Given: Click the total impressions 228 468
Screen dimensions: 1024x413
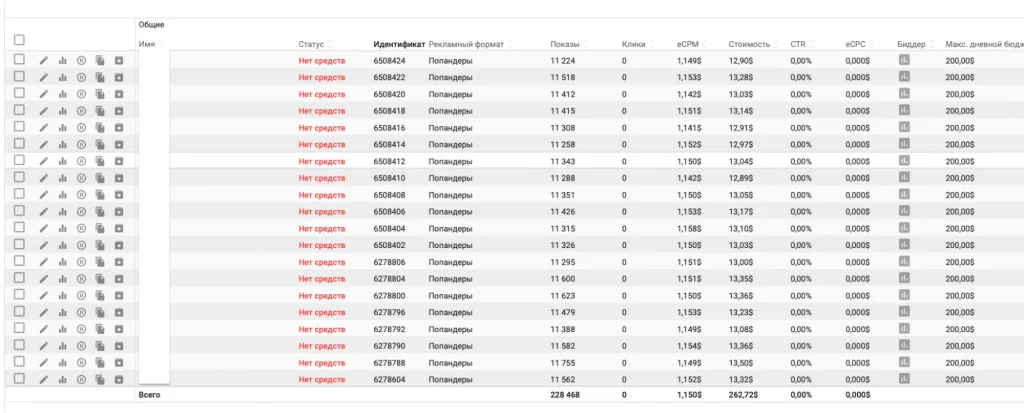Looking at the screenshot, I should click(x=565, y=395).
